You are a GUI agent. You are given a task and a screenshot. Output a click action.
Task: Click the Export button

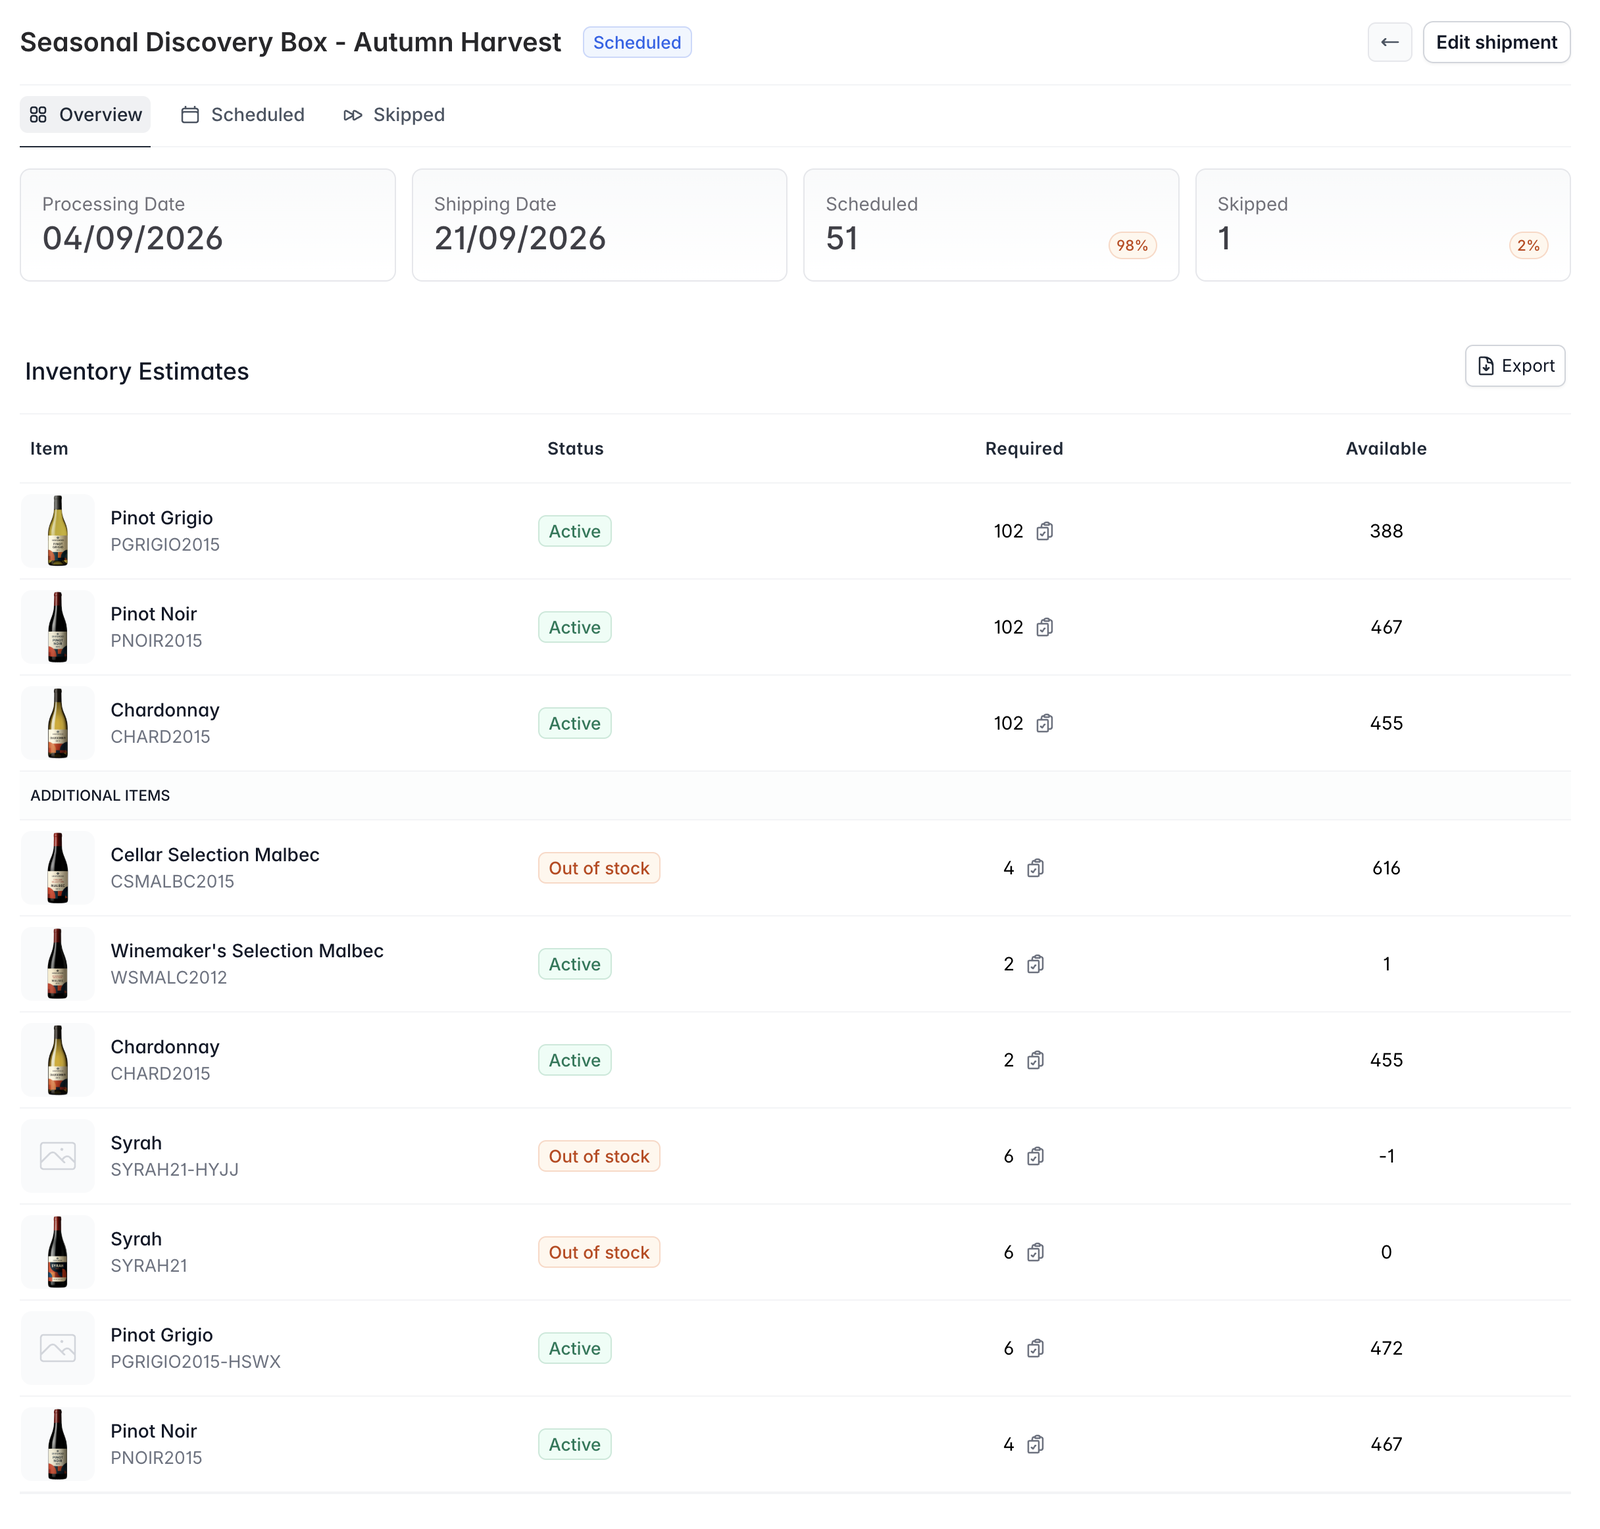tap(1515, 366)
